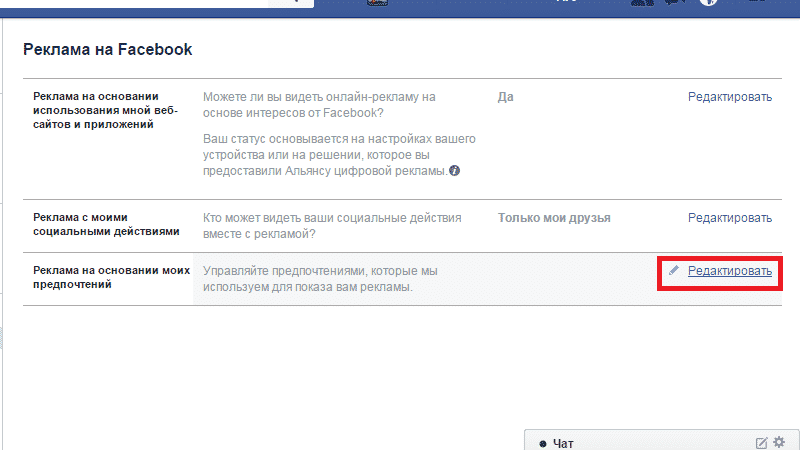Open new message compose icon in chat bar
Image resolution: width=800 pixels, height=450 pixels.
coord(761,443)
